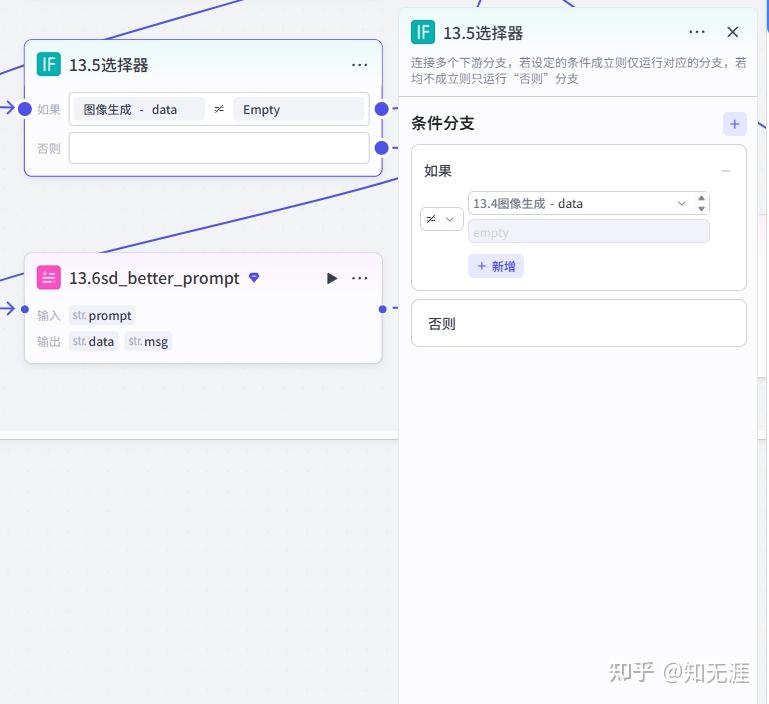The width and height of the screenshot is (769, 704).
Task: Close the 13.5选择器 settings panel
Action: (733, 32)
